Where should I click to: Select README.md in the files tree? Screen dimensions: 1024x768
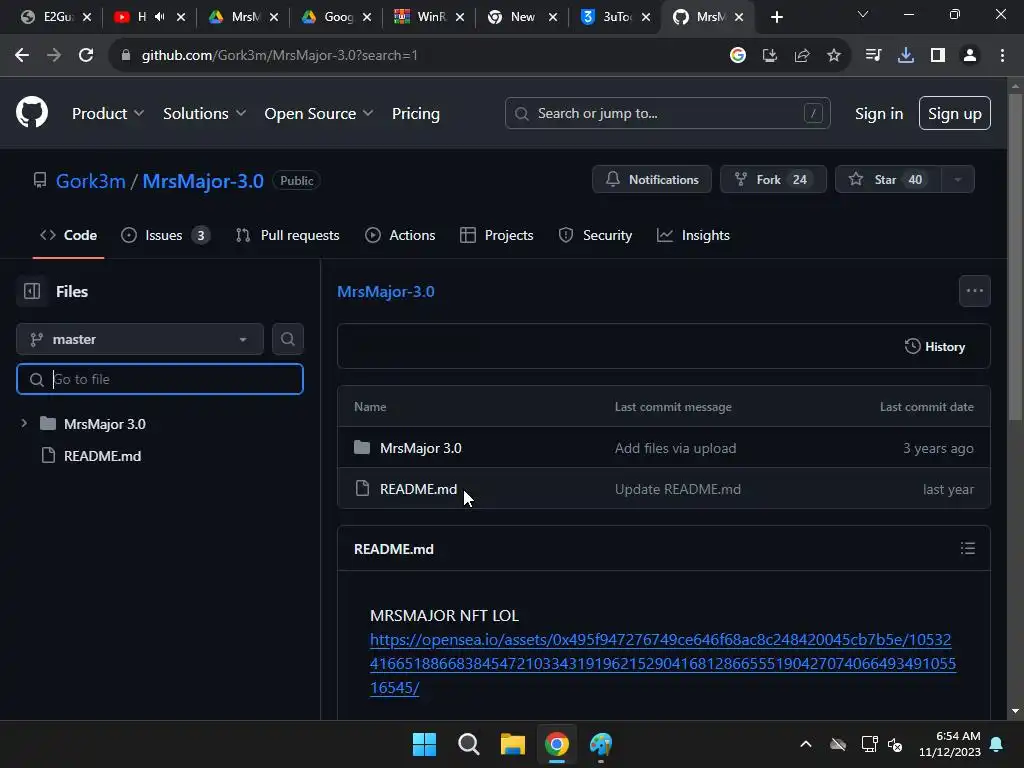click(x=102, y=456)
